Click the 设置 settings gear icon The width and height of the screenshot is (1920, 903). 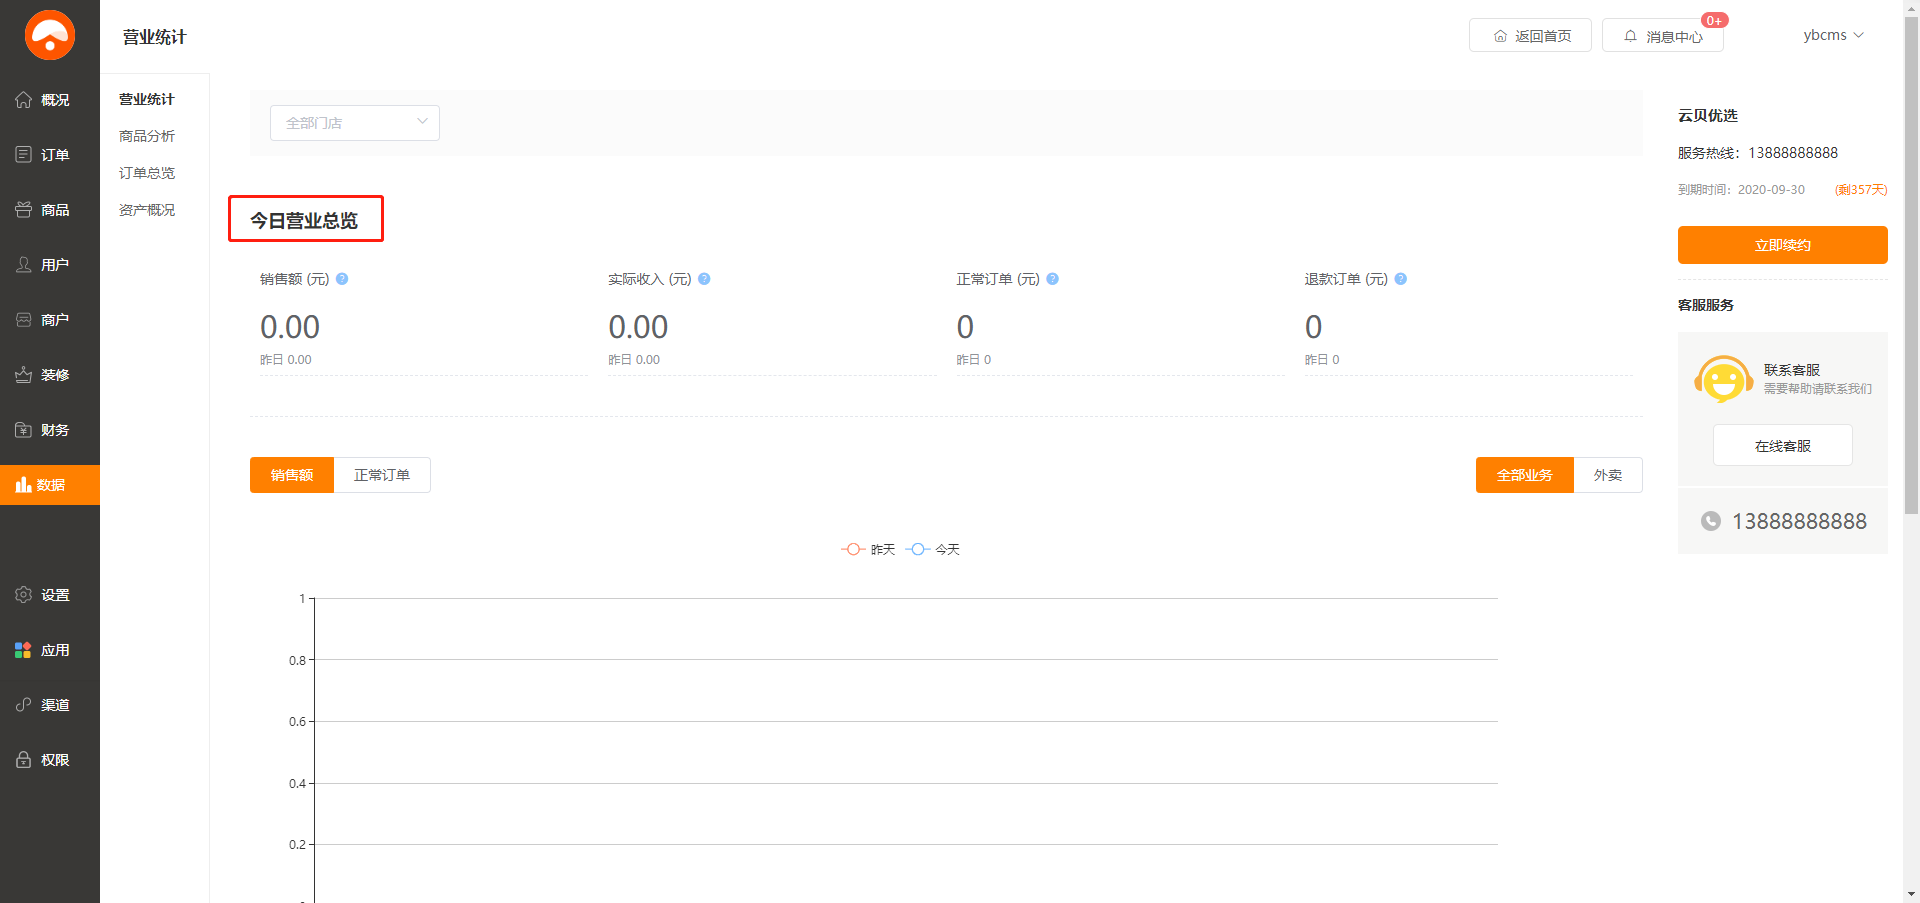pyautogui.click(x=24, y=595)
